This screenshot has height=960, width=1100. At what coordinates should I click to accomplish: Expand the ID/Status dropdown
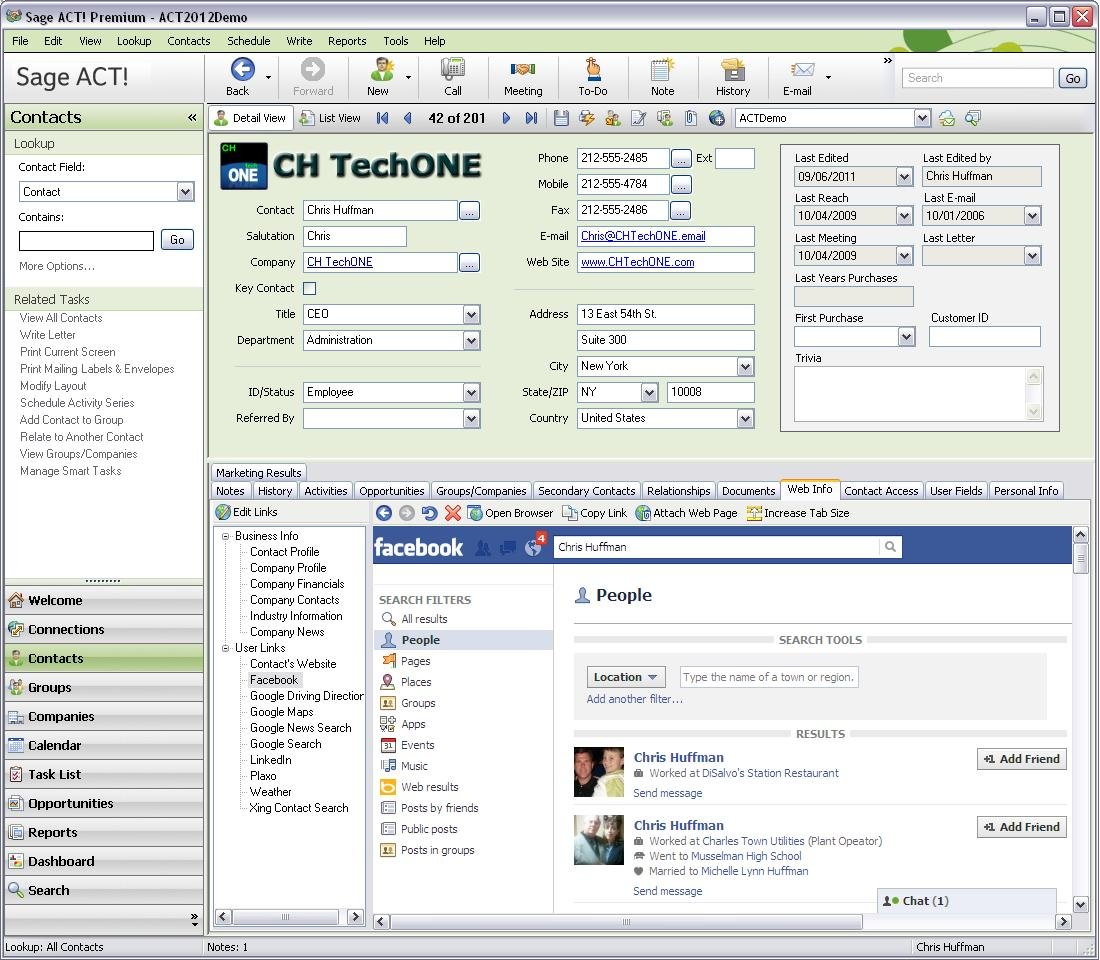pos(471,392)
